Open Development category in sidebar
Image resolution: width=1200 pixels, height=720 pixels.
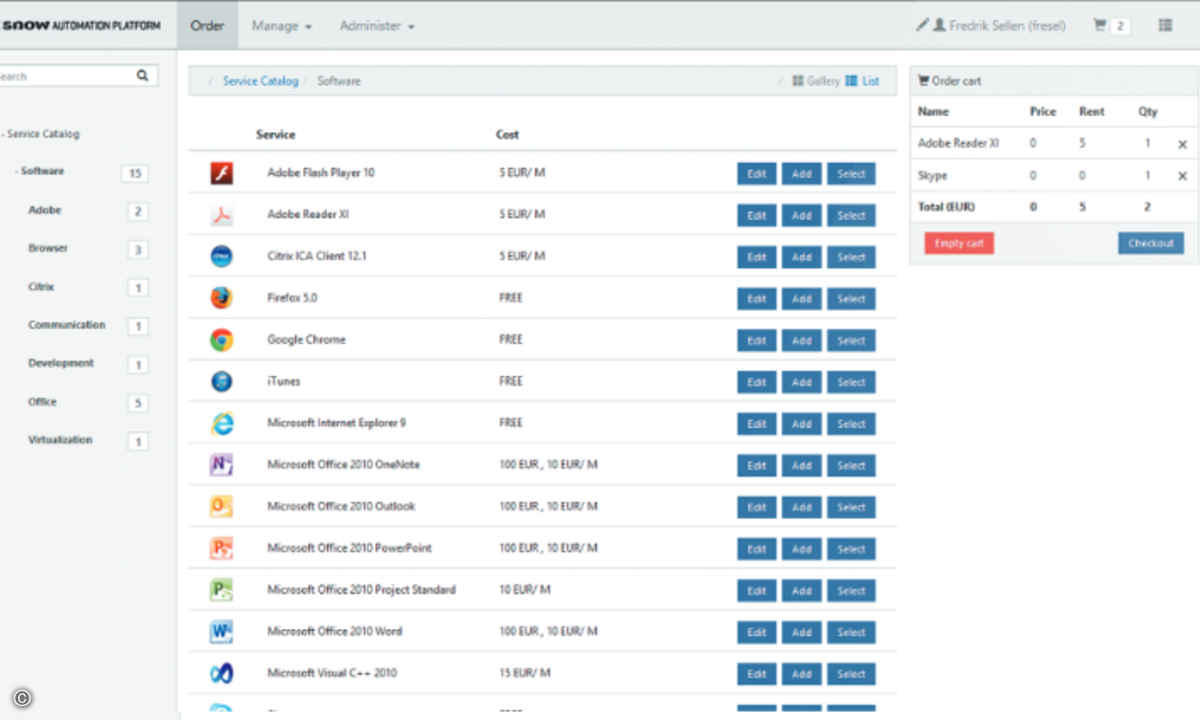[61, 364]
